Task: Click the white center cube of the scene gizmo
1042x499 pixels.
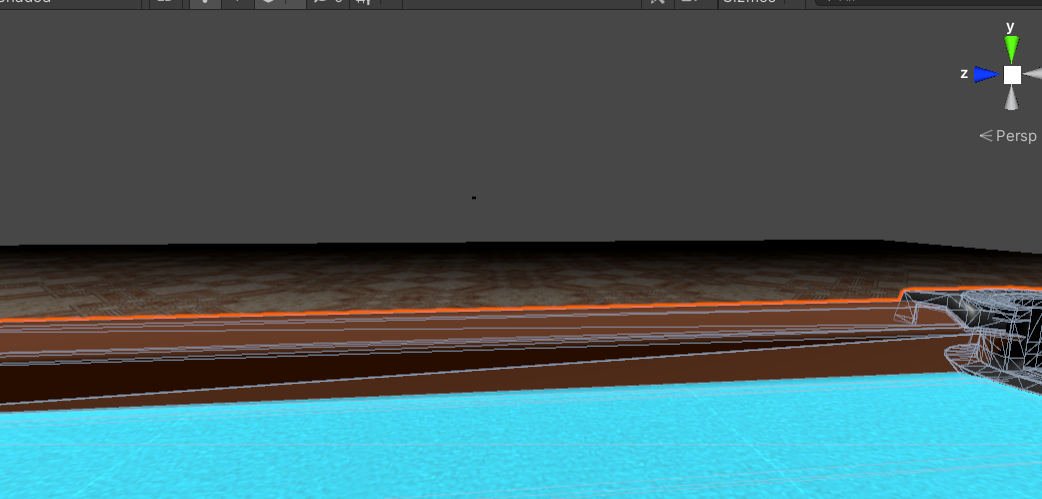Action: coord(1012,74)
